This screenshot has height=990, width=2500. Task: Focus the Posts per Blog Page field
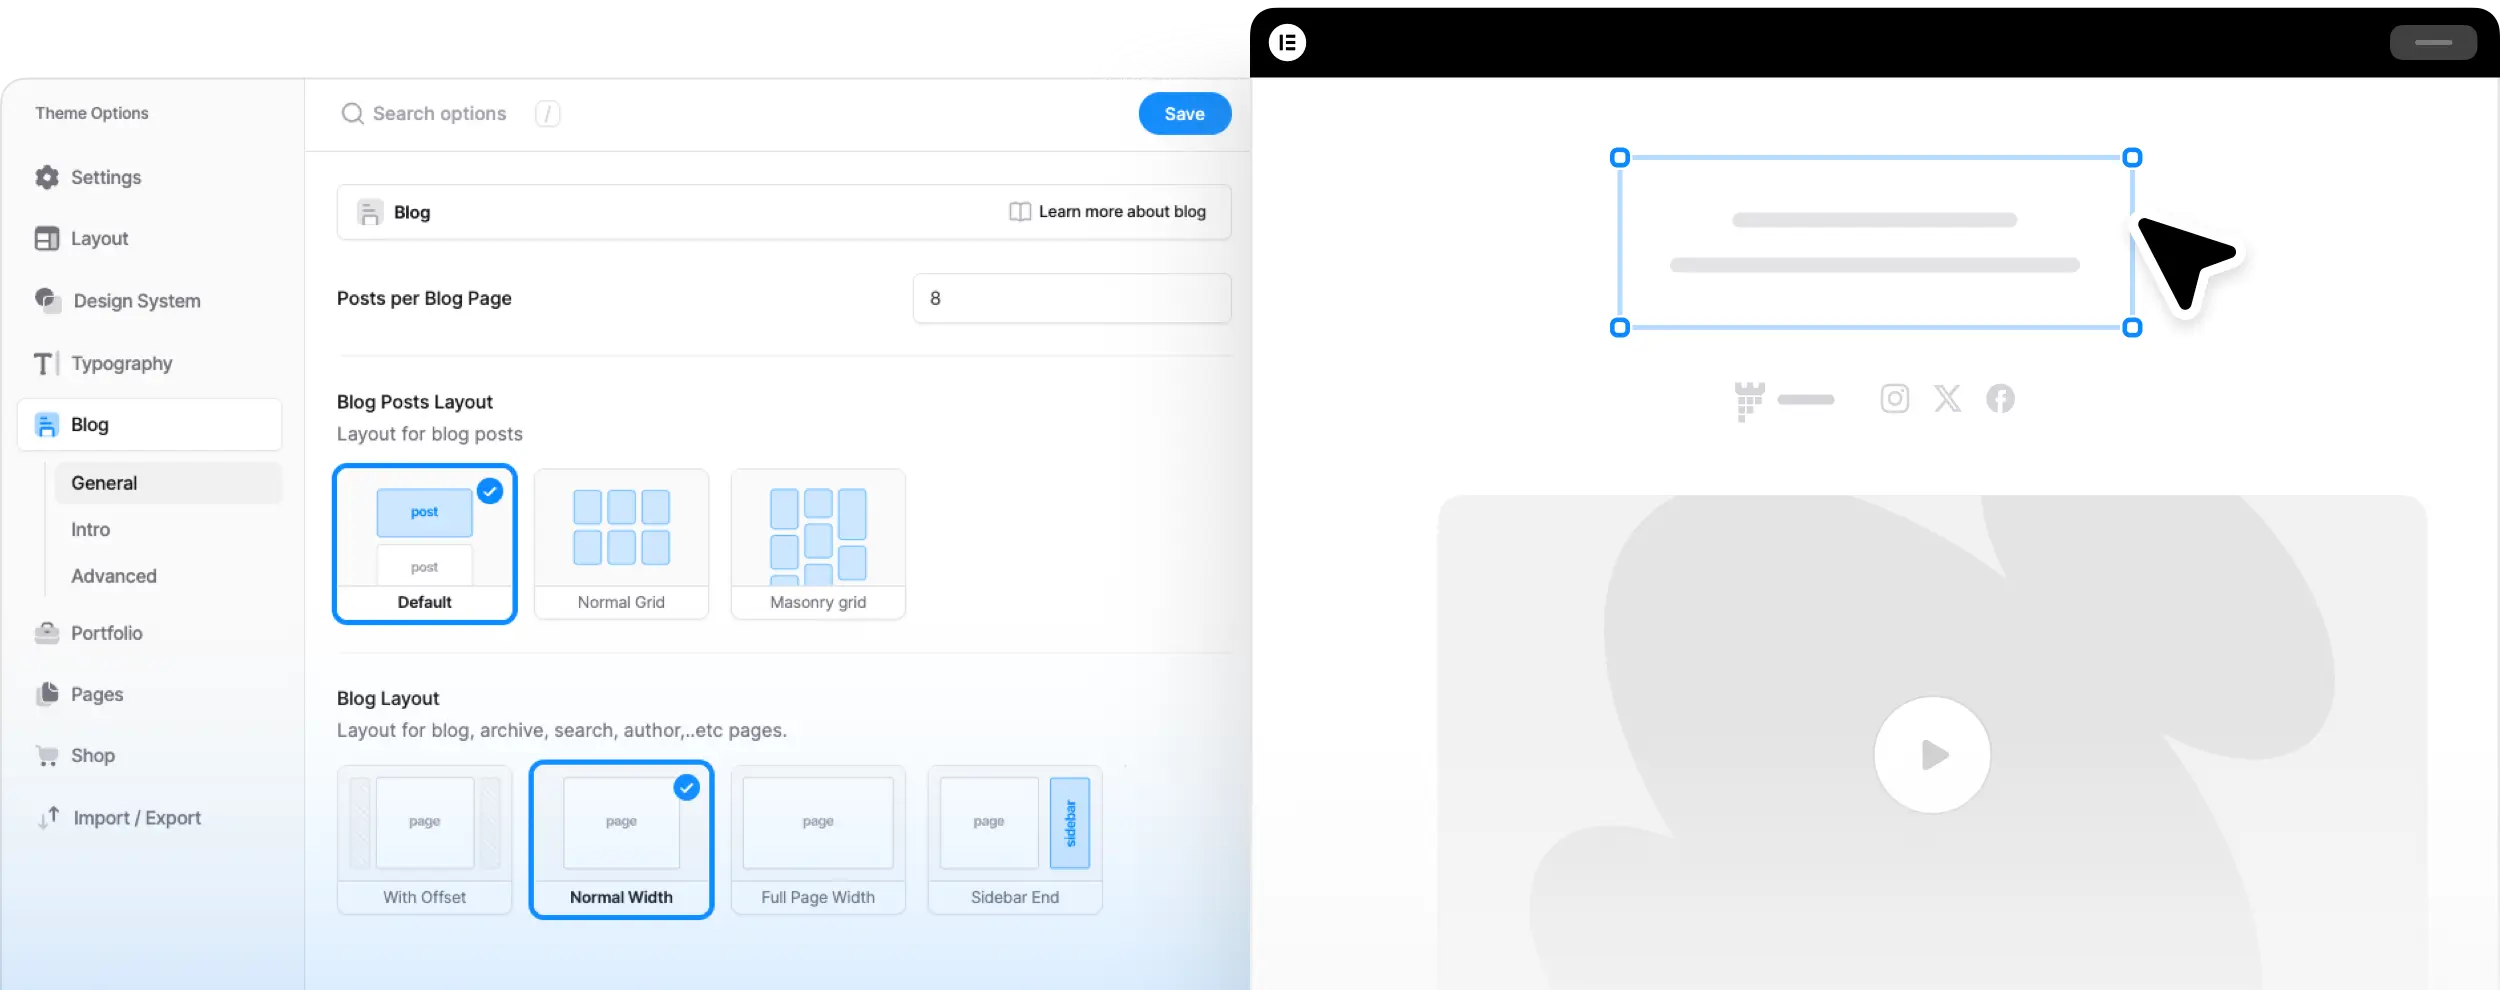[x=1071, y=299]
